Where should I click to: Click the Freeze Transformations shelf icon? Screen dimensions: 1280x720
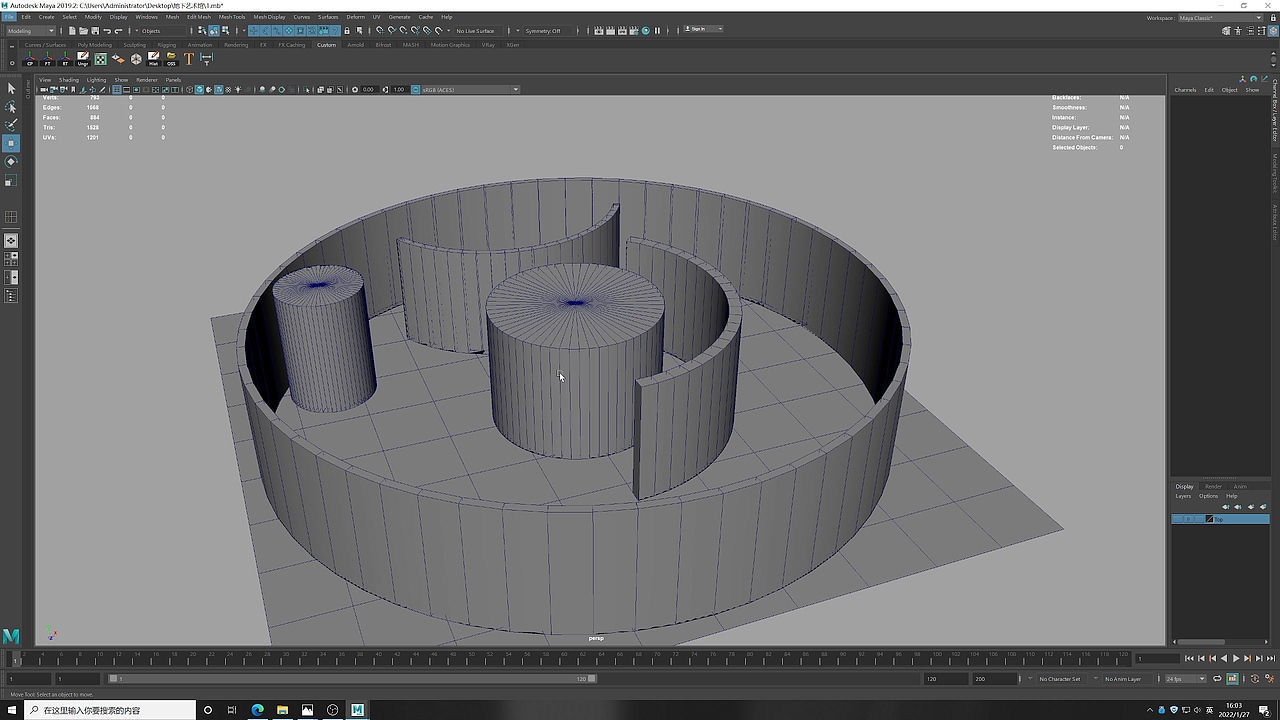click(x=48, y=59)
